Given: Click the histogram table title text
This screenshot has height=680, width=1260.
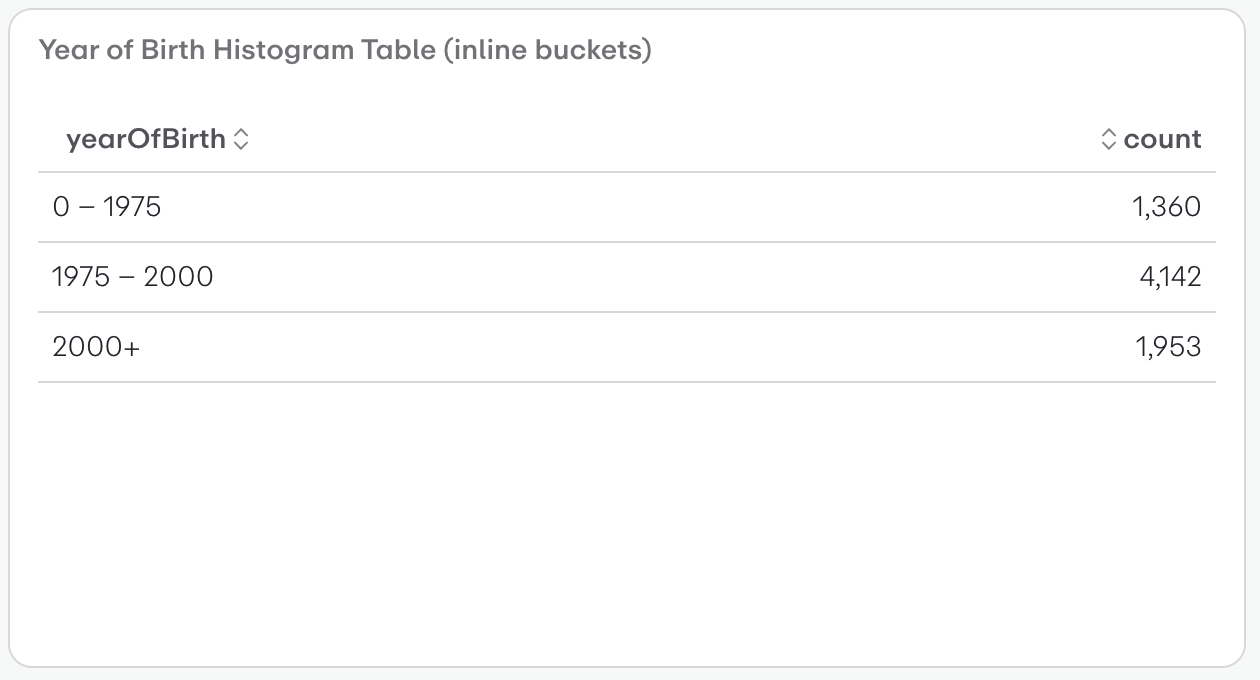Looking at the screenshot, I should pos(345,49).
